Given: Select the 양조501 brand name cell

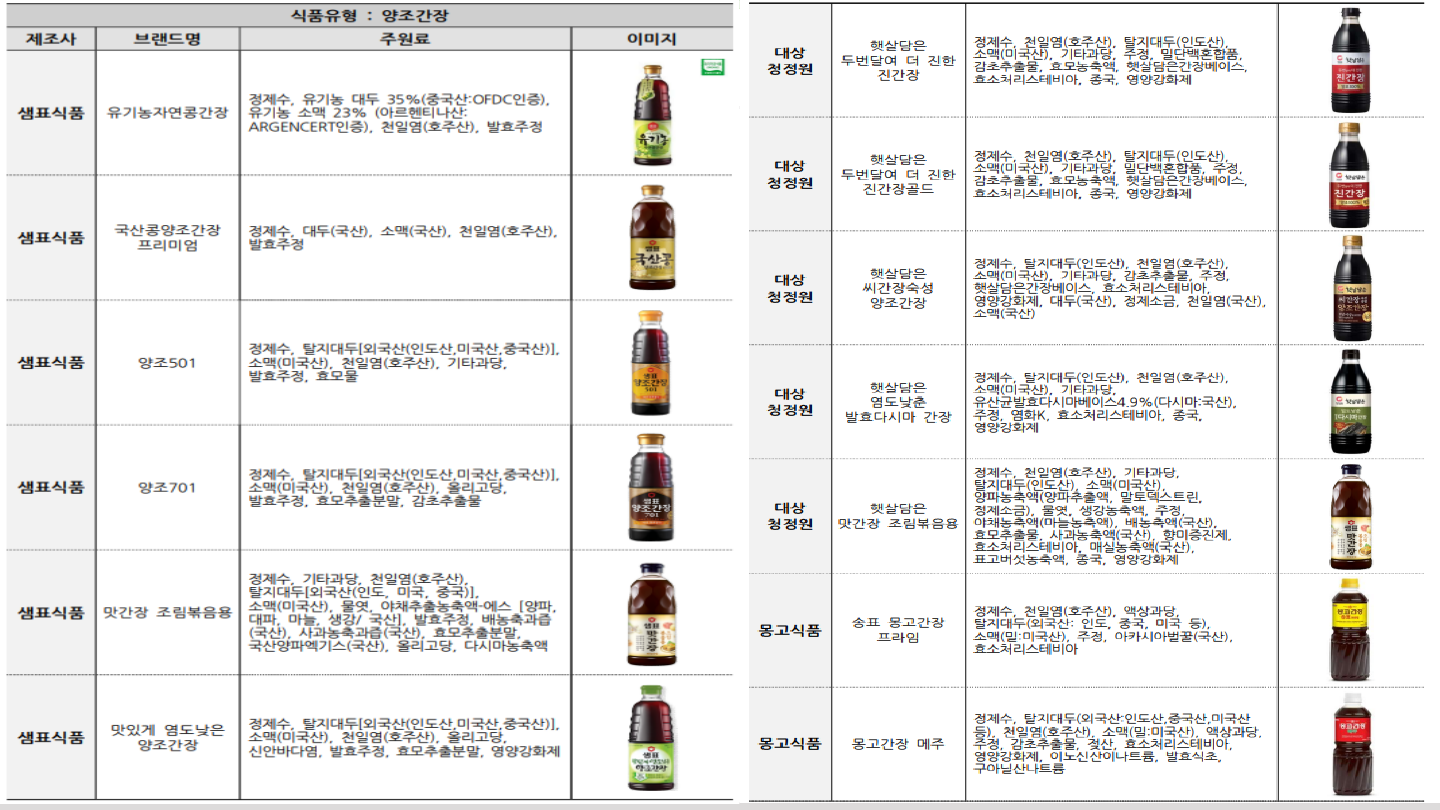Looking at the screenshot, I should 167,363.
